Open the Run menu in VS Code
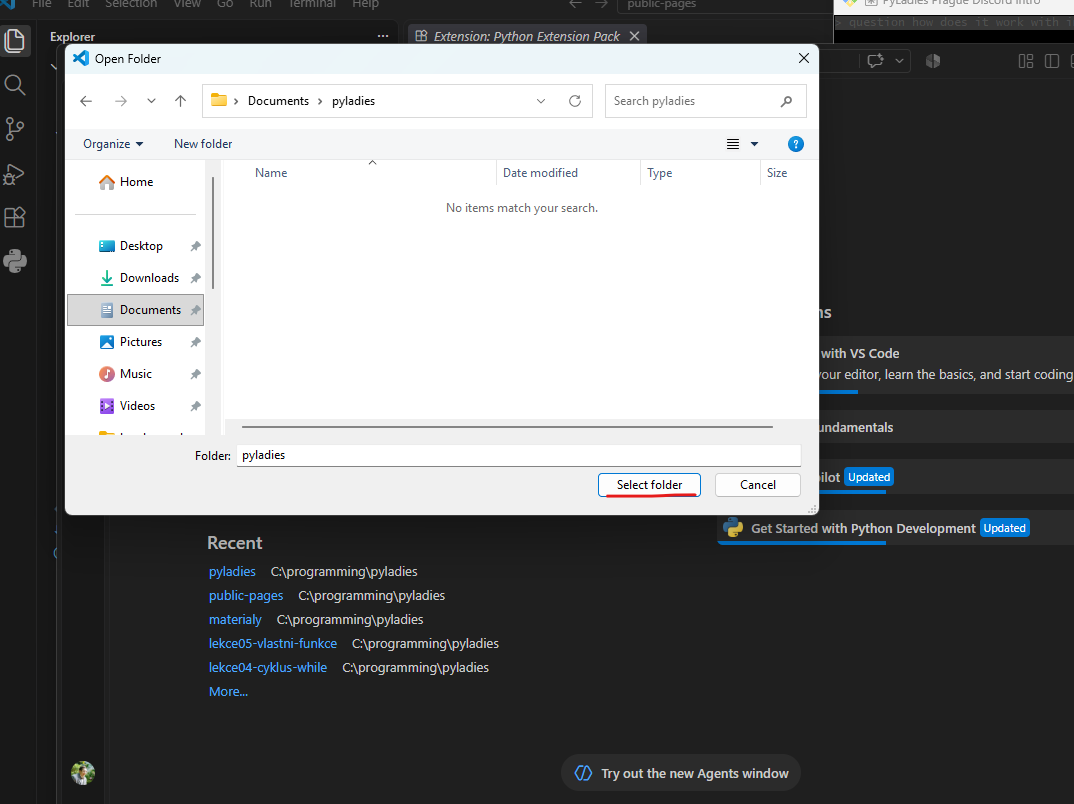Image resolution: width=1074 pixels, height=804 pixels. (260, 4)
